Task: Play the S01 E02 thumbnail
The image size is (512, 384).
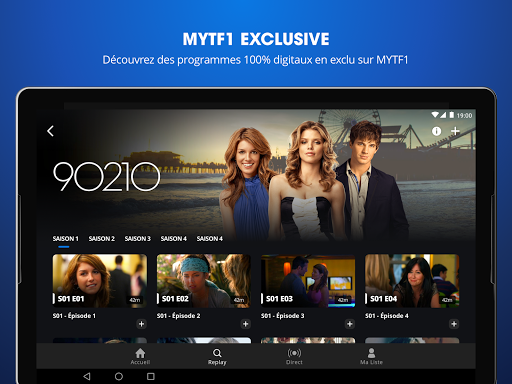Action: coord(204,281)
